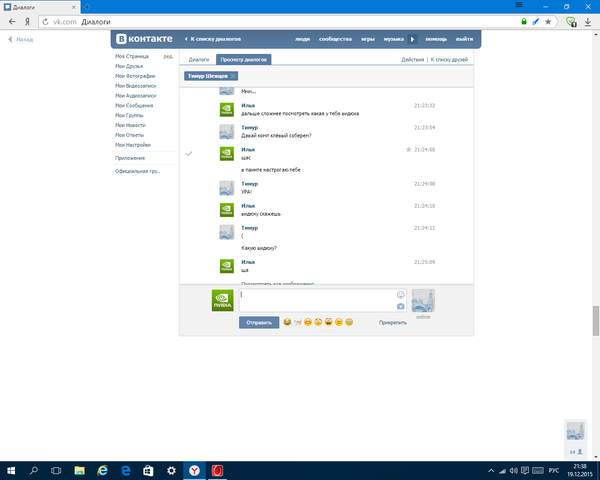Bookmark page with address bar star icon
Screen dimensions: 600x480
click(x=549, y=21)
